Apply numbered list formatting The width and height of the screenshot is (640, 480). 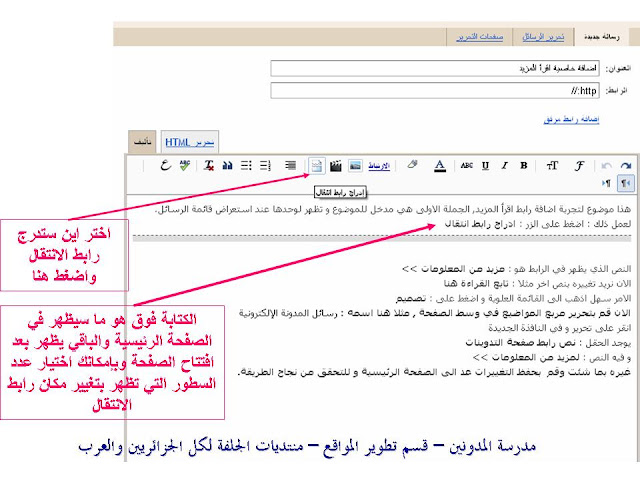pyautogui.click(x=265, y=166)
